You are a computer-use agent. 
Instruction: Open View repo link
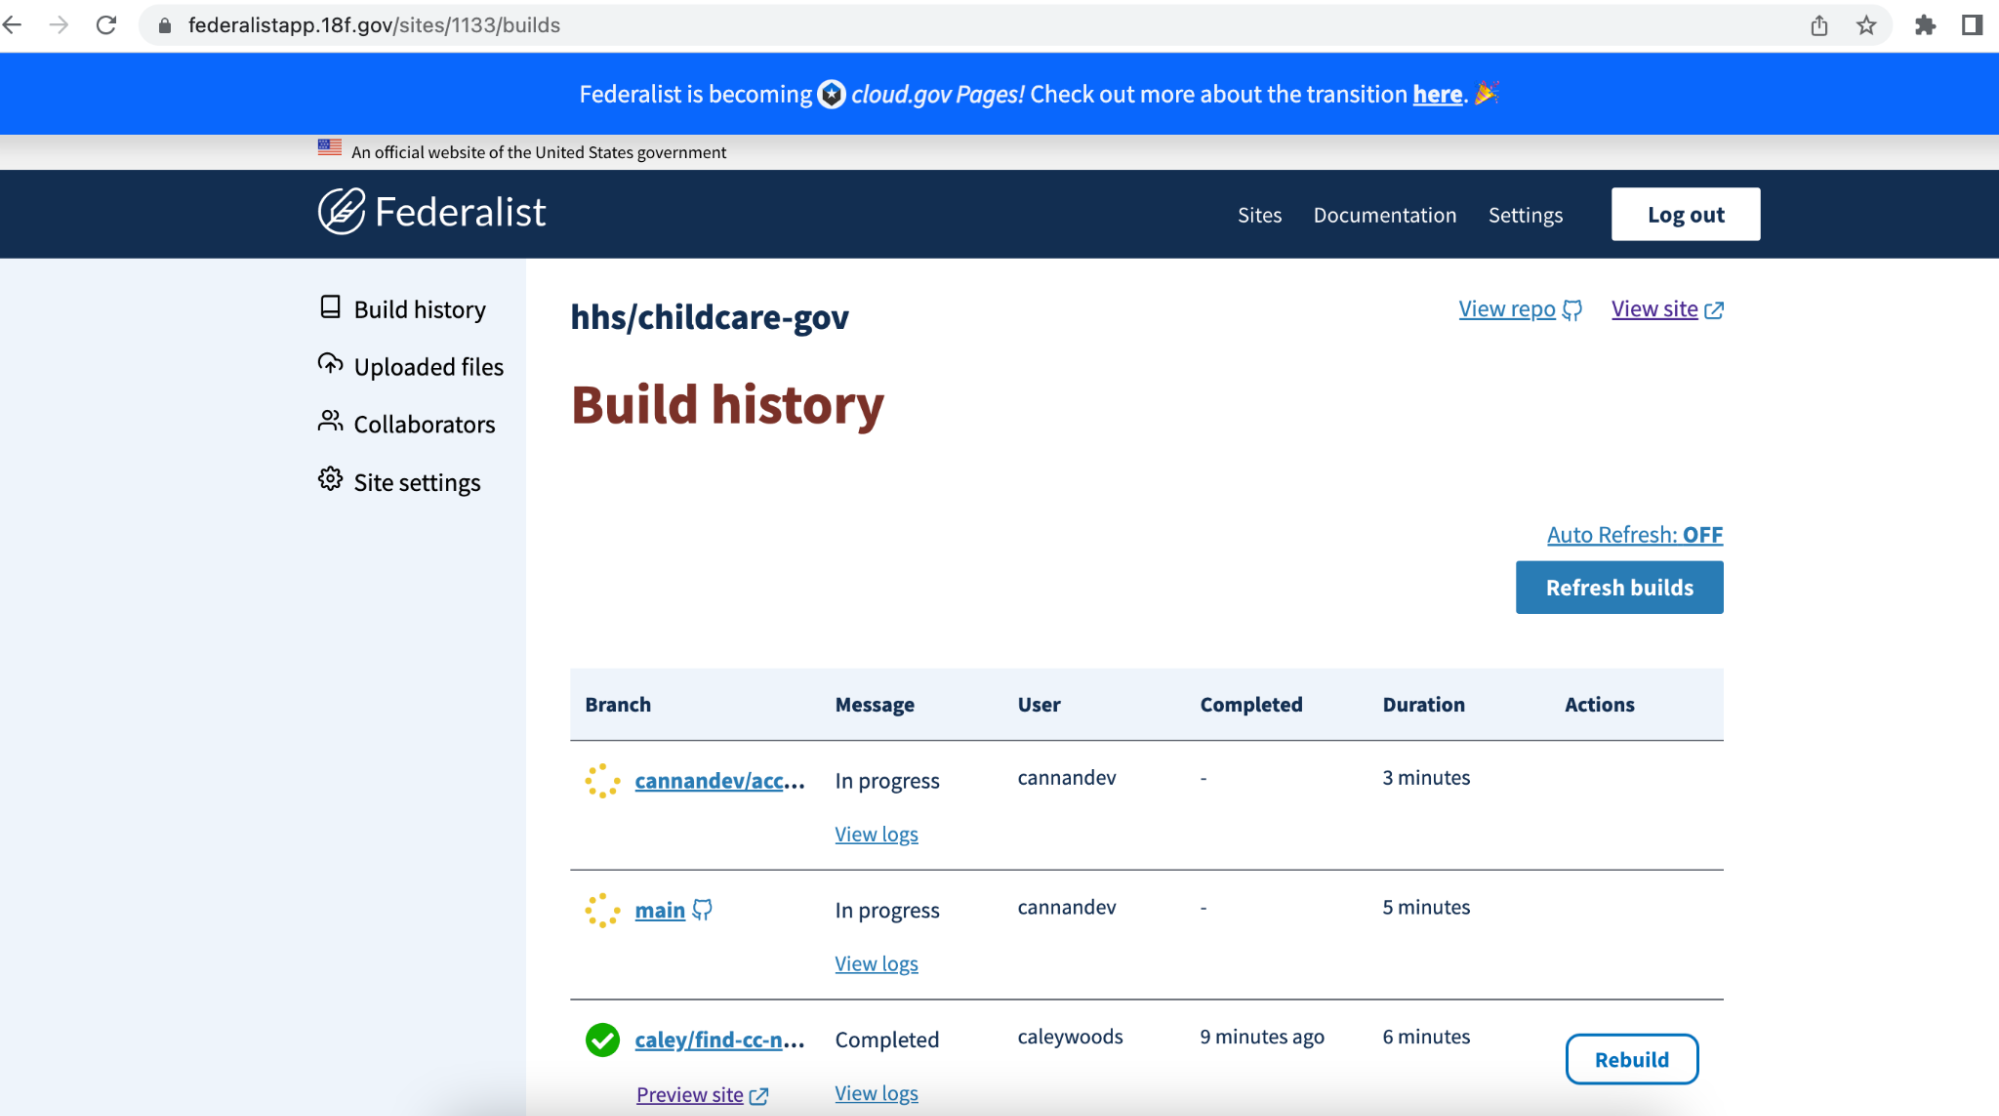[x=1507, y=309]
